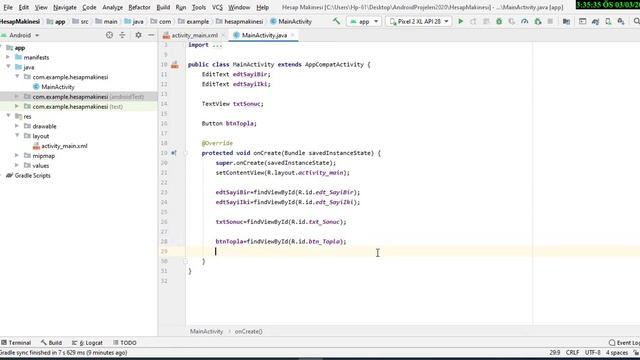The height and width of the screenshot is (360, 640).
Task: Click UTF-8 encoding in status bar
Action: click(x=592, y=352)
